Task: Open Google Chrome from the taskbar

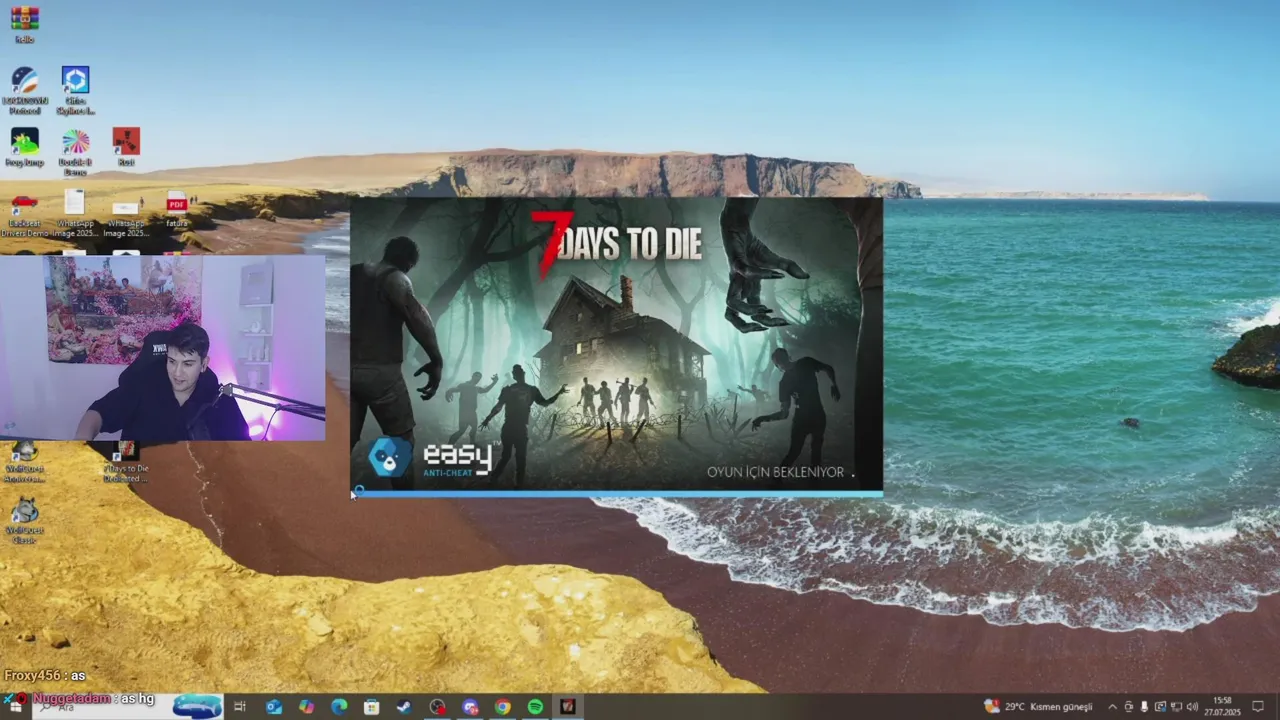Action: click(x=503, y=707)
